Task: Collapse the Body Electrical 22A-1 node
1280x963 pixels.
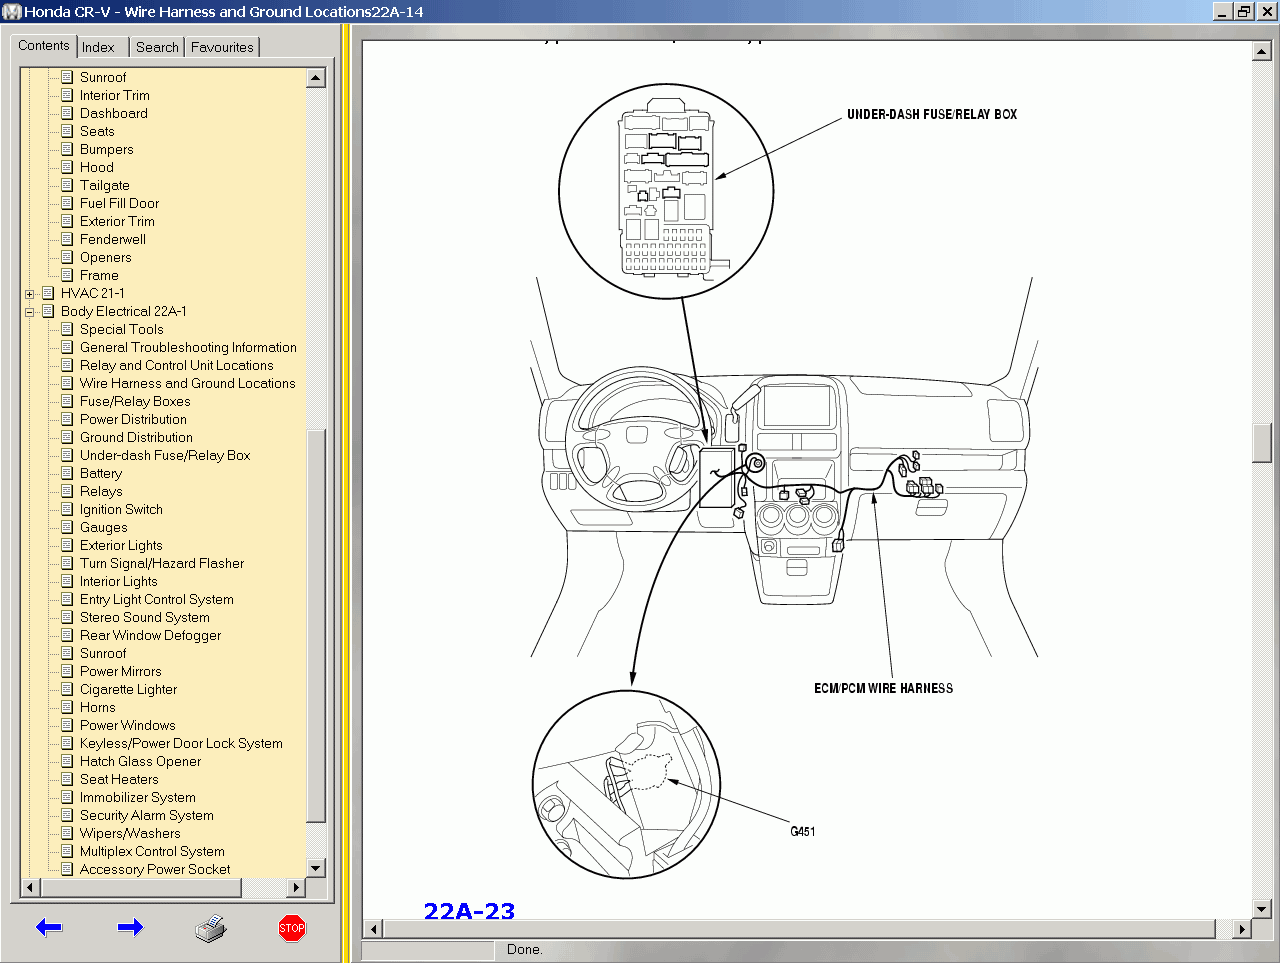Action: [29, 312]
